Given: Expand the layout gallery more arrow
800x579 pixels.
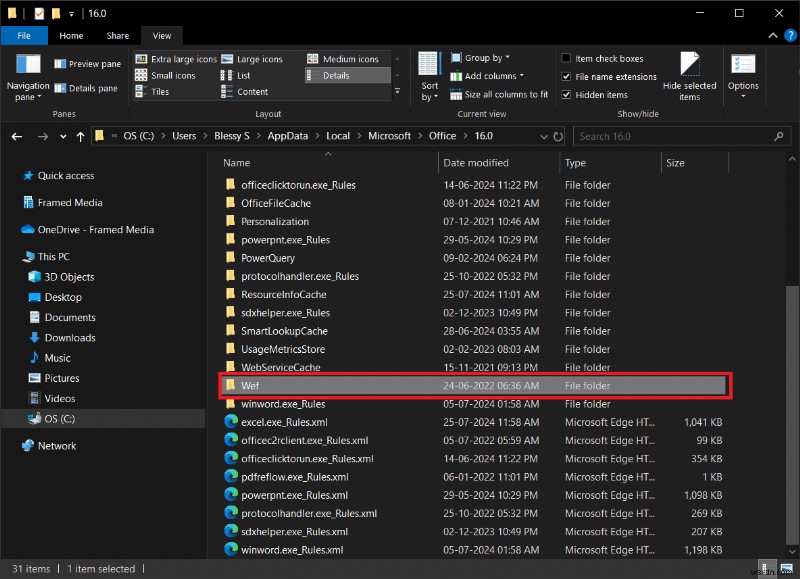Looking at the screenshot, I should pyautogui.click(x=397, y=91).
